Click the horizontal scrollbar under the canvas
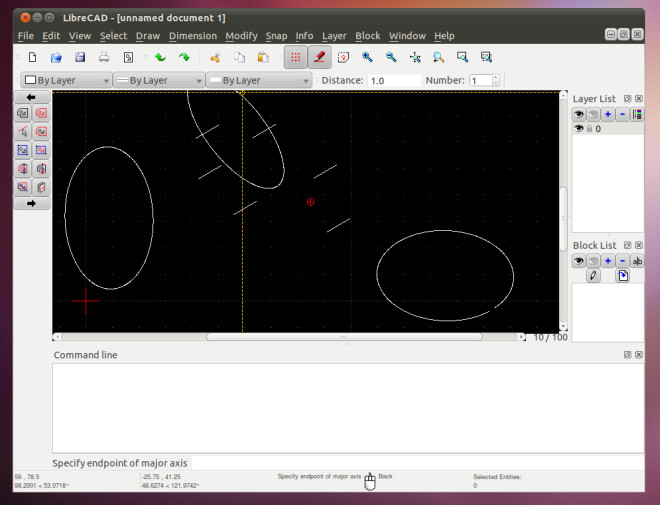This screenshot has width=660, height=505. [x=343, y=337]
